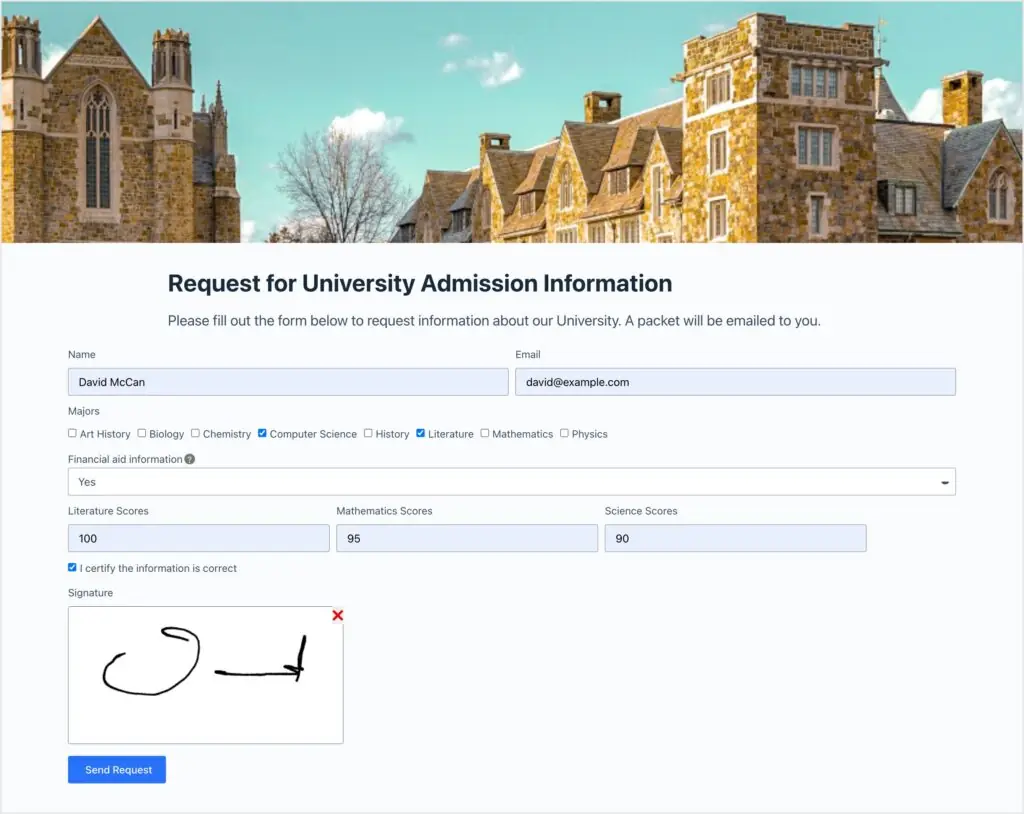Click the Name field containing David McCan
This screenshot has height=814, width=1024.
click(x=288, y=382)
